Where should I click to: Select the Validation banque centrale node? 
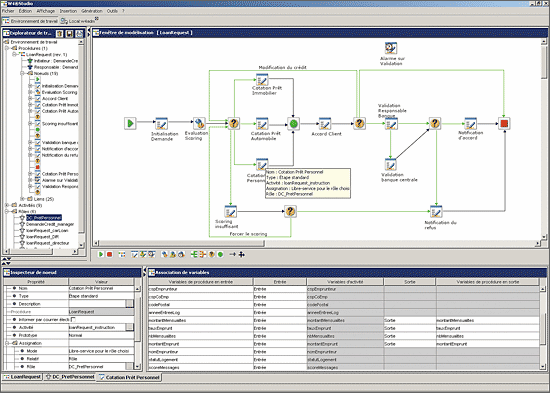tap(390, 164)
